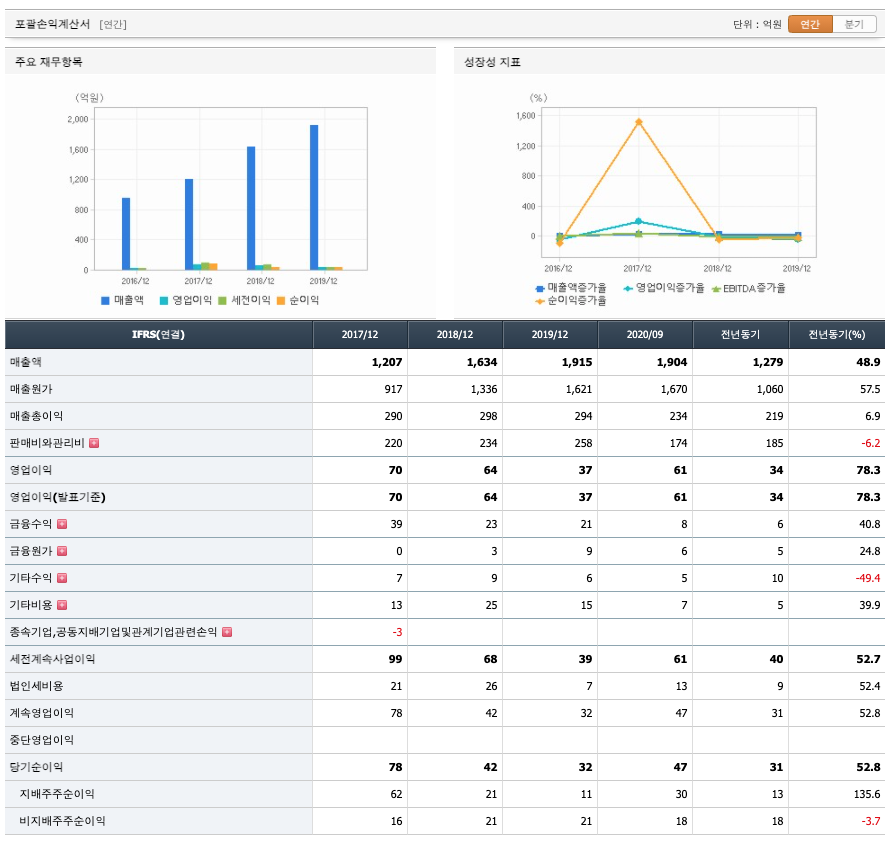This screenshot has height=845, width=890.
Task: Click the 주요 재무항목 panel heading
Action: pyautogui.click(x=49, y=62)
